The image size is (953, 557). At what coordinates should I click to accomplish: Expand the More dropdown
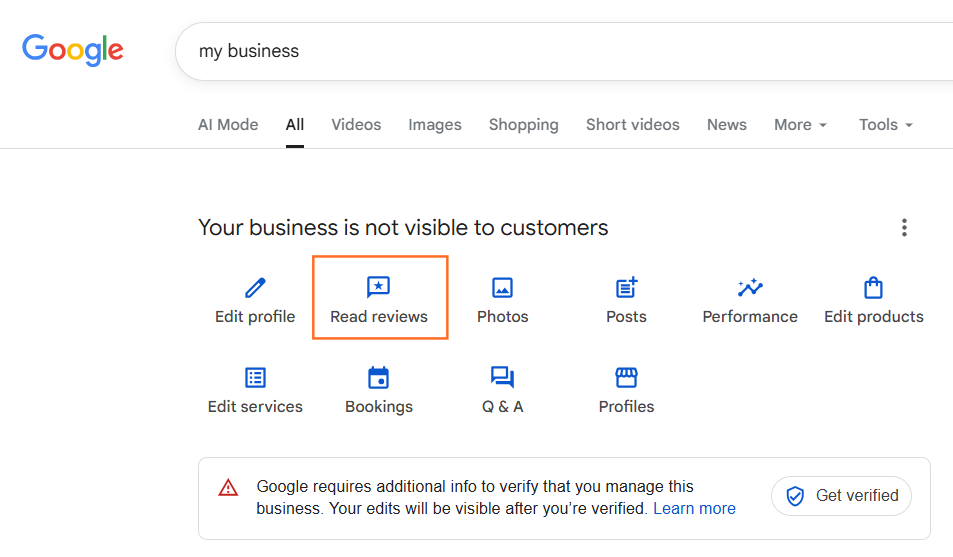click(x=800, y=125)
